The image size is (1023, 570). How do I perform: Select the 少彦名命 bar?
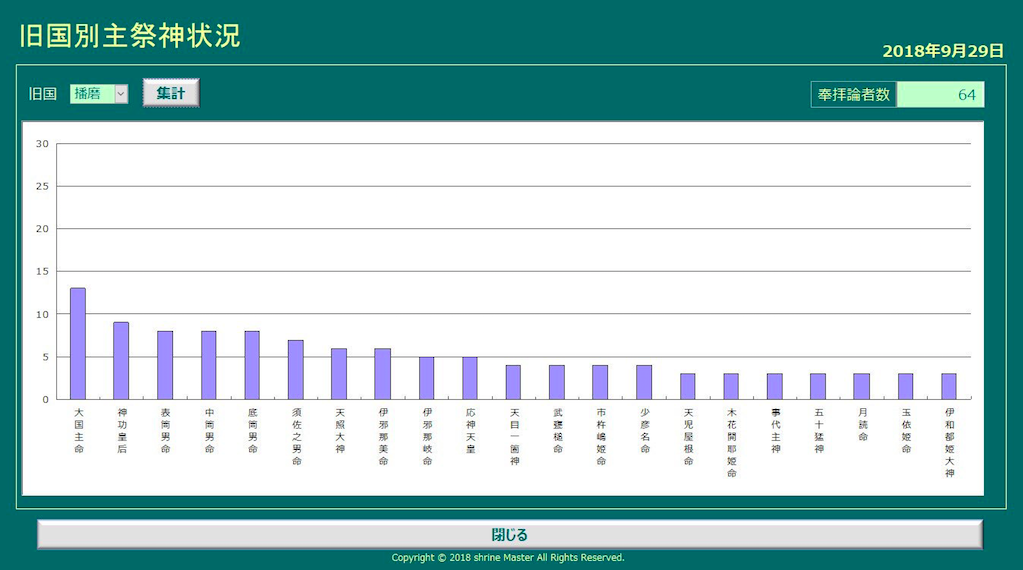click(644, 382)
